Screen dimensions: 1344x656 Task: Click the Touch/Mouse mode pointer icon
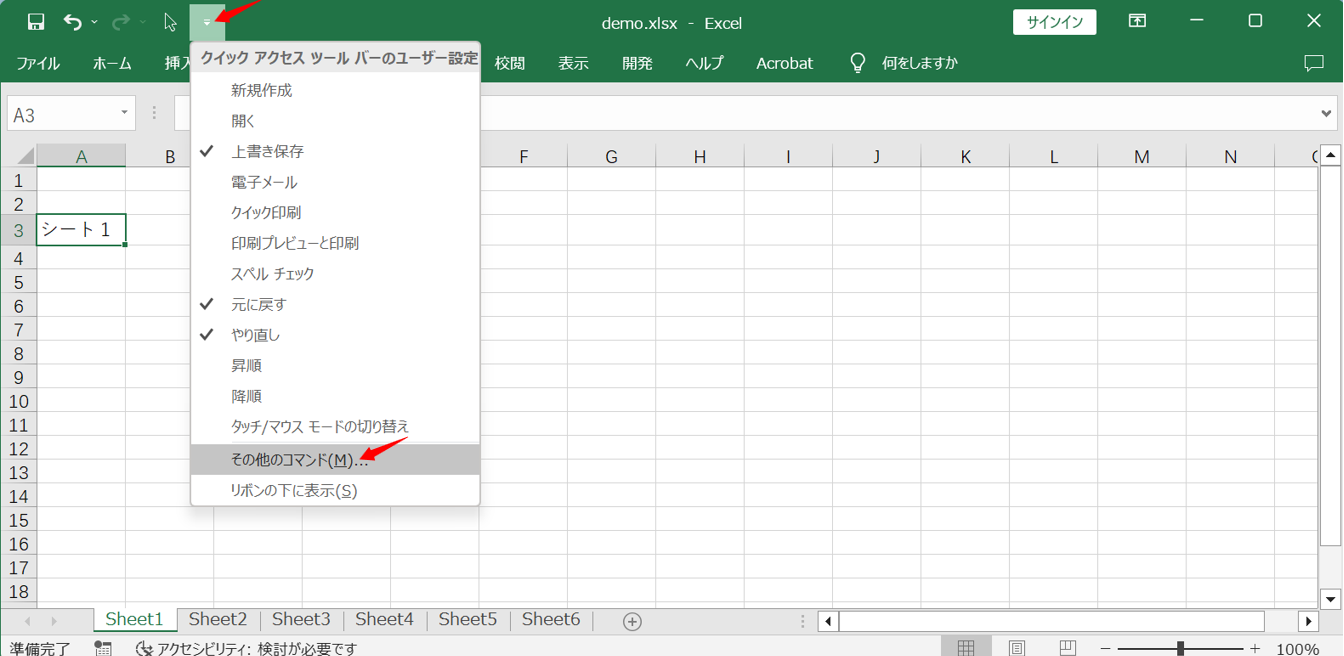(x=170, y=22)
